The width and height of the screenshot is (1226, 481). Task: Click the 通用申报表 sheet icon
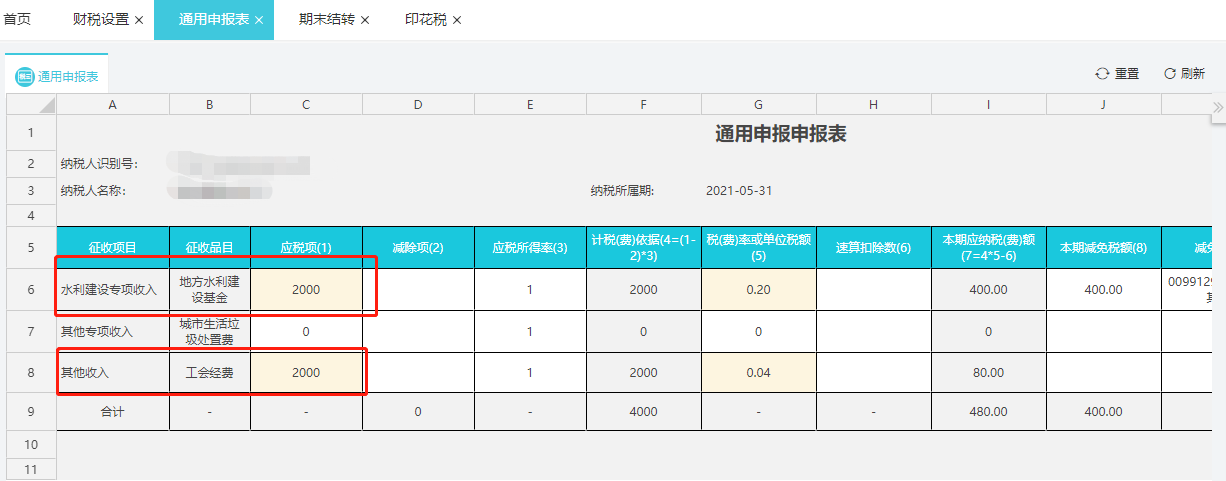pos(25,77)
